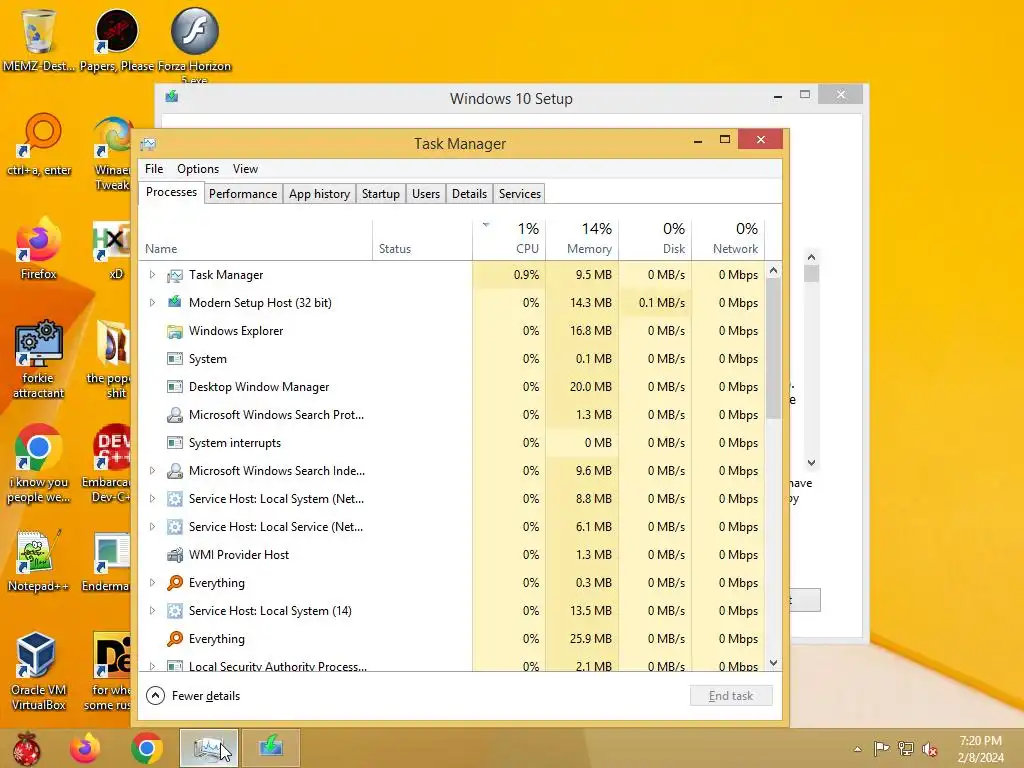Switch to the Users tab
Screen dimensions: 1024x768
426,194
